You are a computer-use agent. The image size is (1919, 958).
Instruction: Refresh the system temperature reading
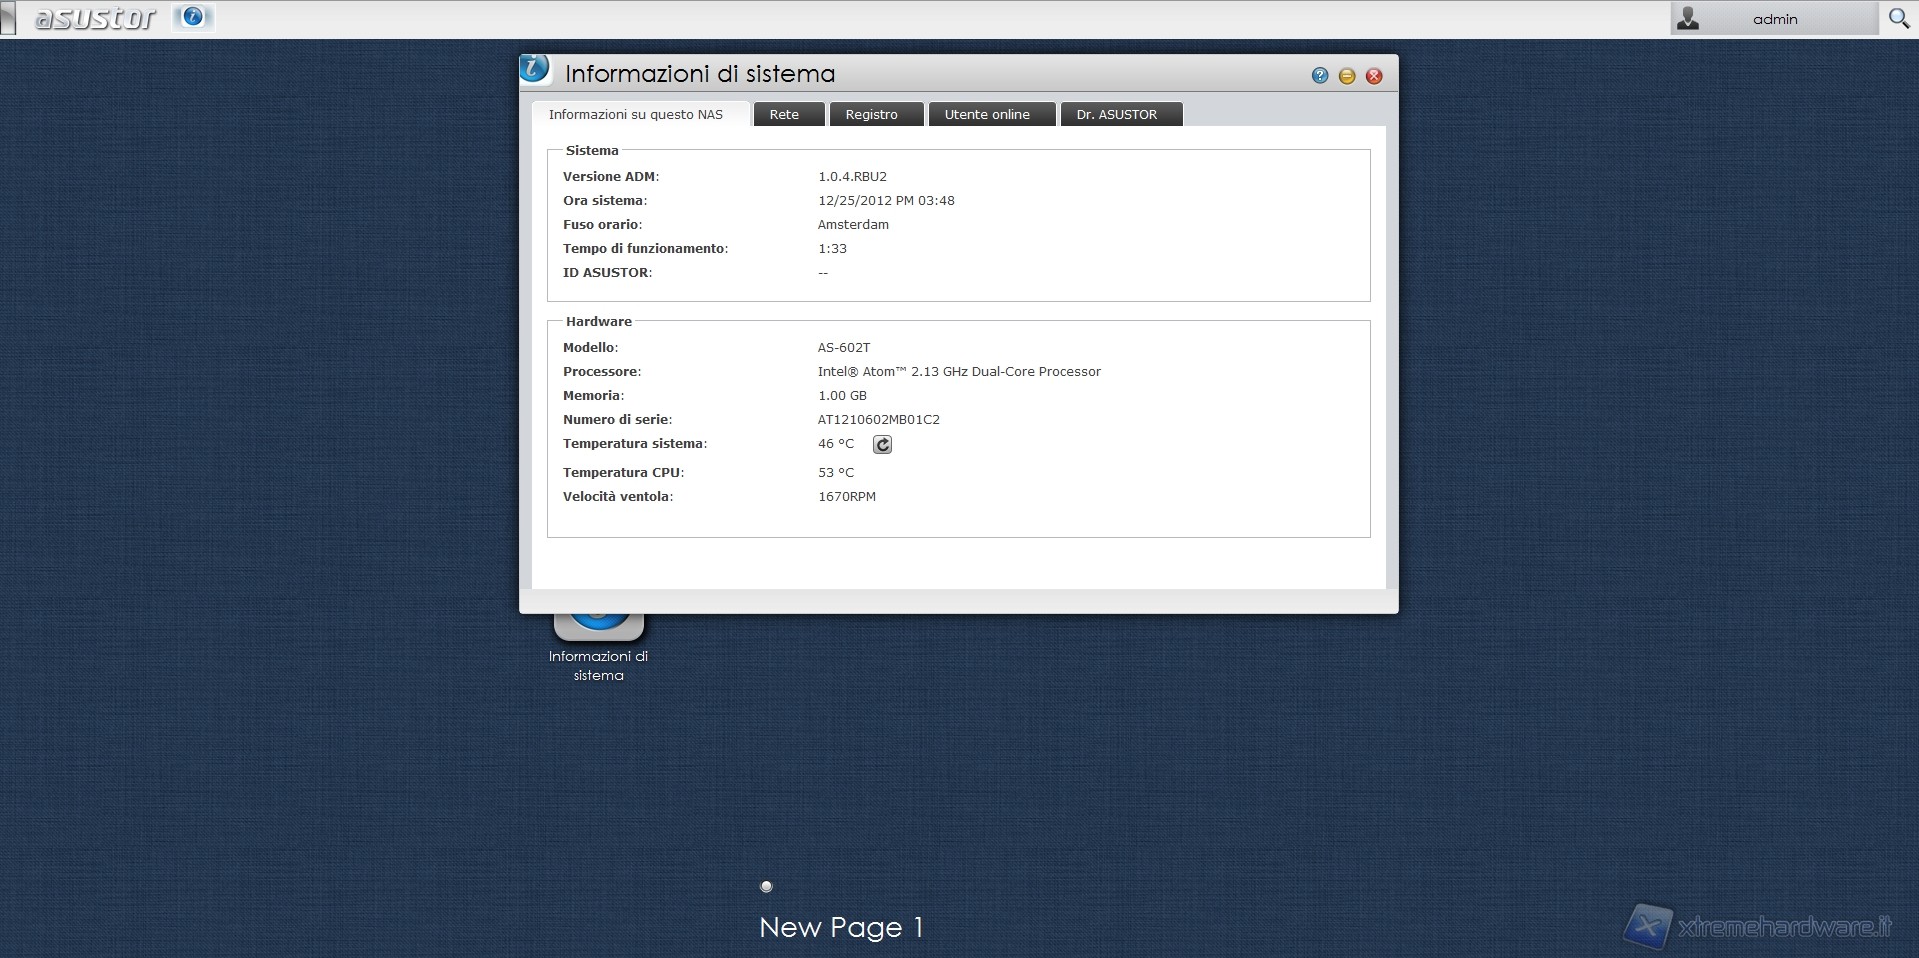tap(882, 445)
